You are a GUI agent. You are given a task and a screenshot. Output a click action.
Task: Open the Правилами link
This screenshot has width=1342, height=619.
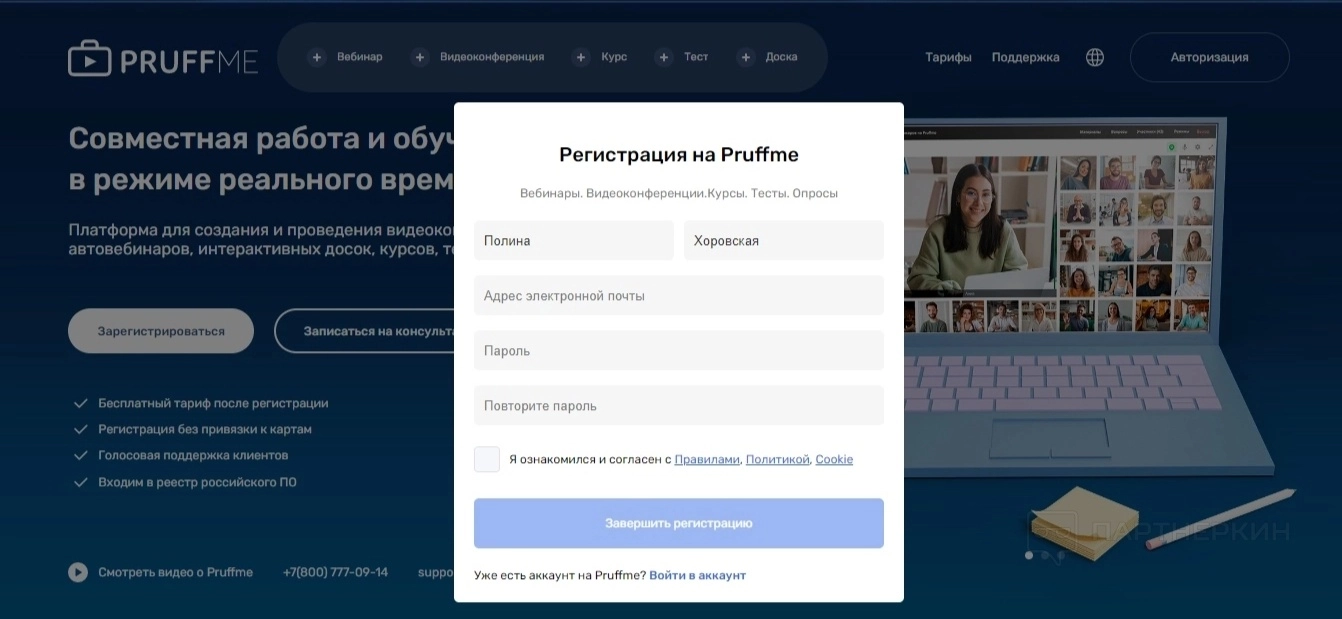click(707, 459)
